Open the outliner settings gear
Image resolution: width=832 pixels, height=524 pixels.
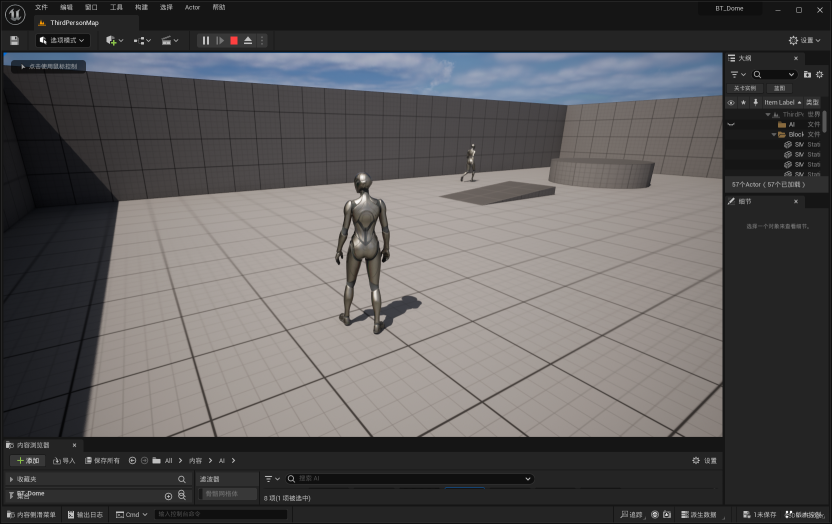(819, 74)
